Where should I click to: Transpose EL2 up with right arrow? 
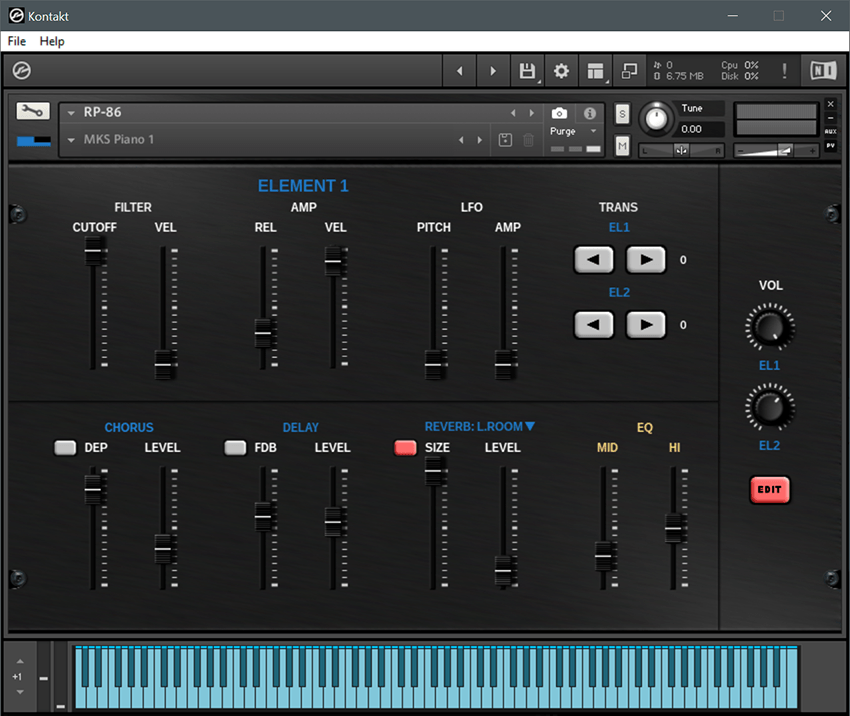coord(646,325)
